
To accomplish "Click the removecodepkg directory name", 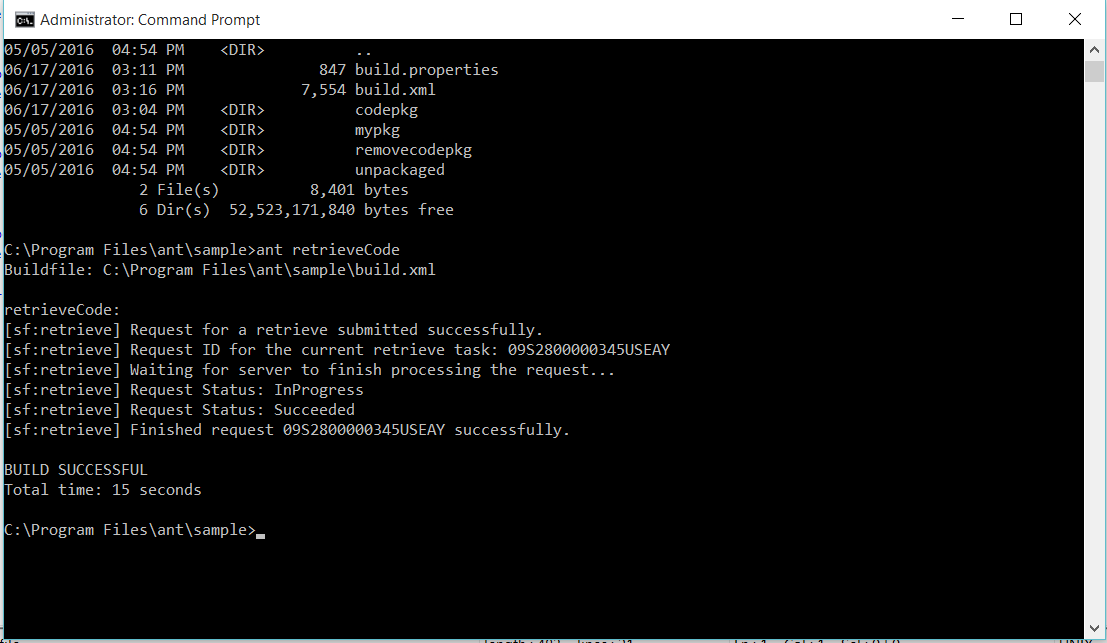I will (x=413, y=150).
